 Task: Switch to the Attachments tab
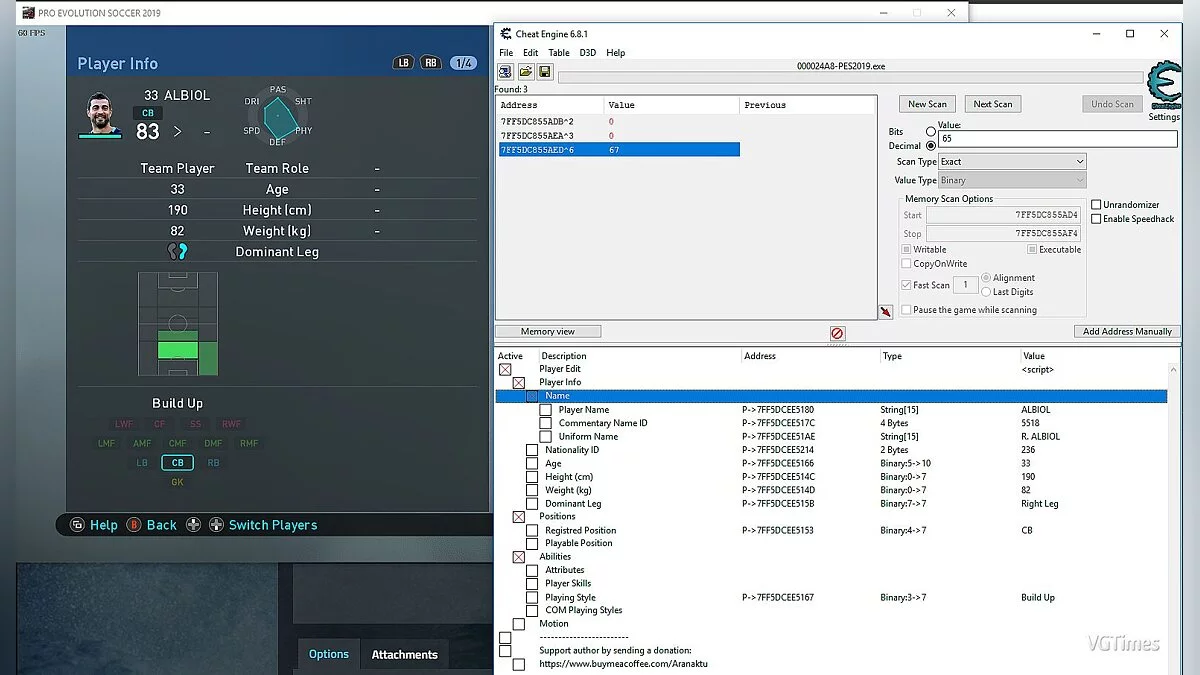click(x=404, y=654)
